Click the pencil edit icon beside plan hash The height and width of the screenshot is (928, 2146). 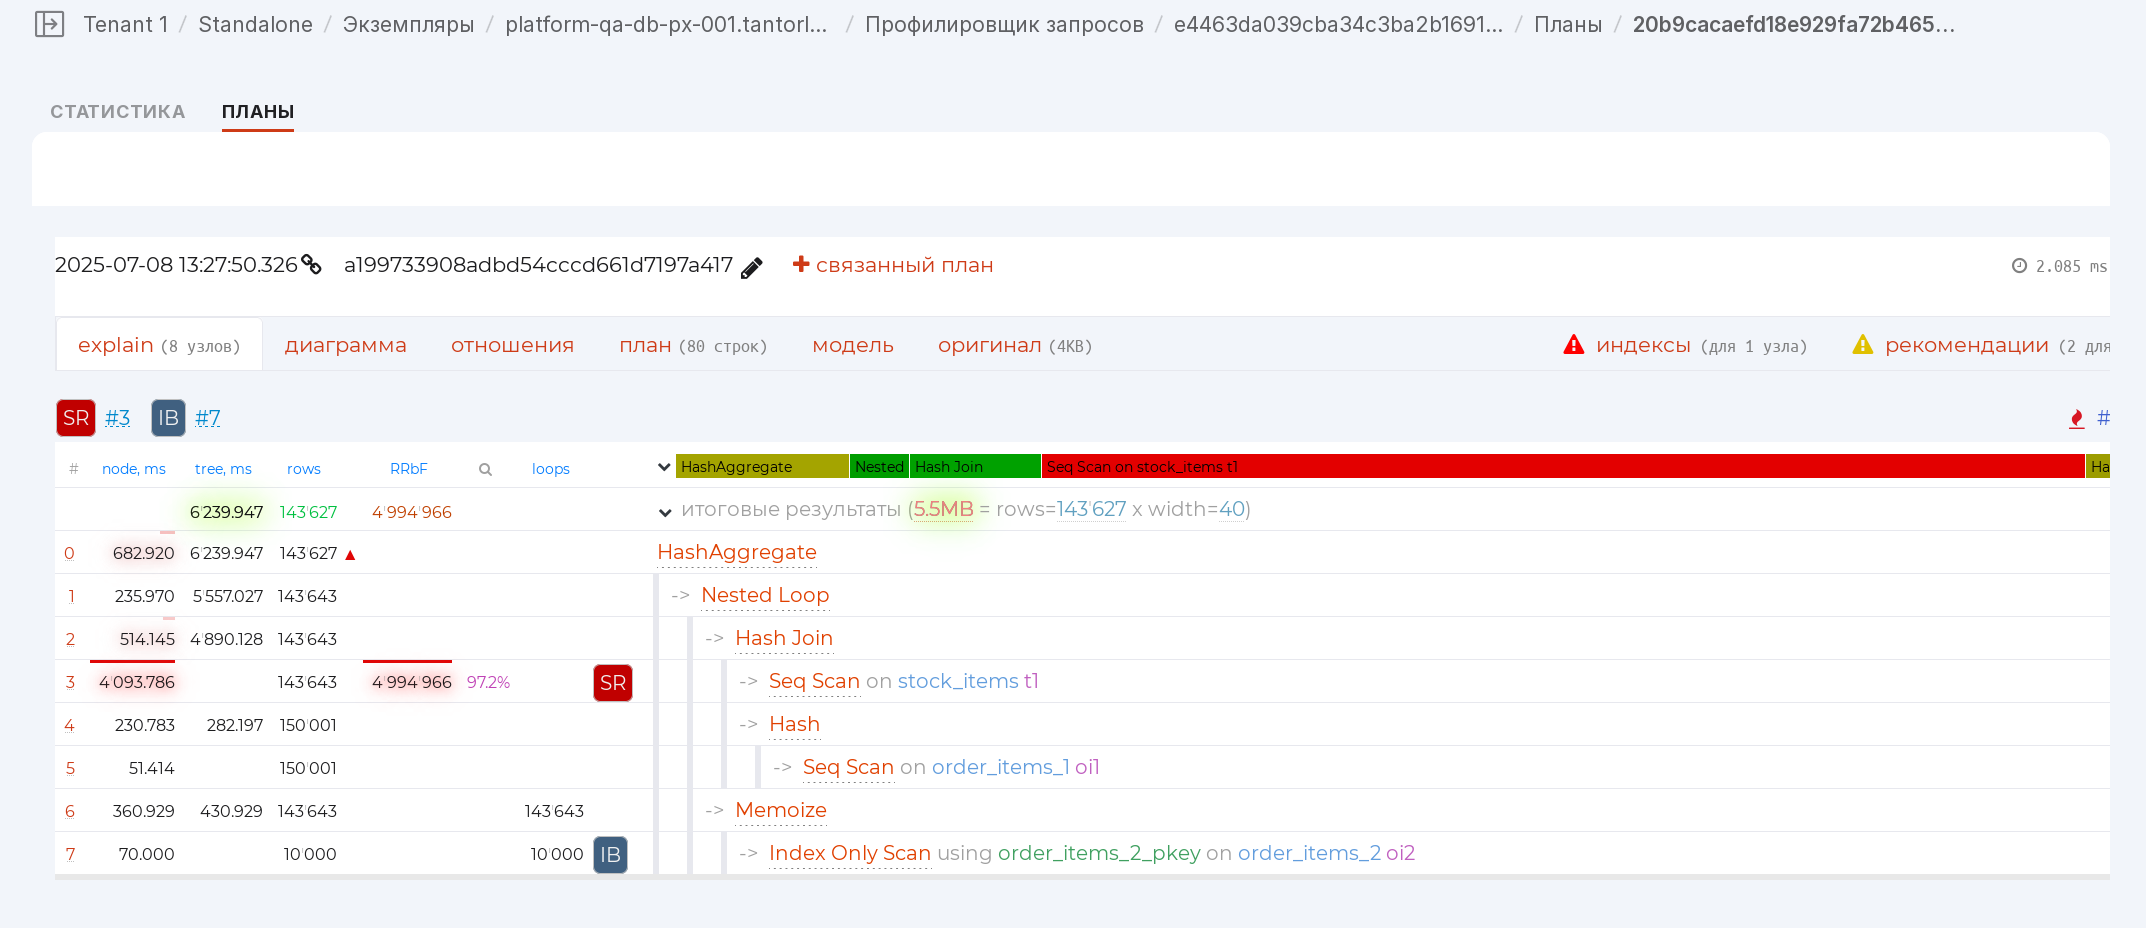point(752,267)
